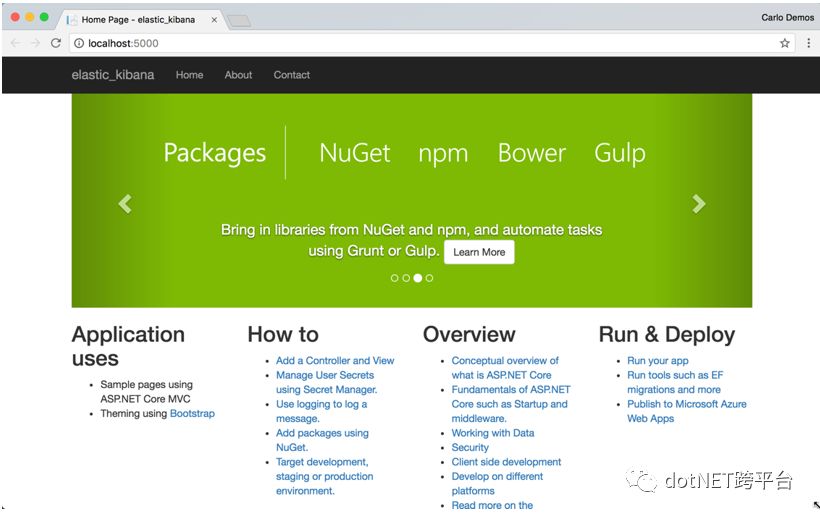
Task: Open the Carlo Demos profile button
Action: 788,17
